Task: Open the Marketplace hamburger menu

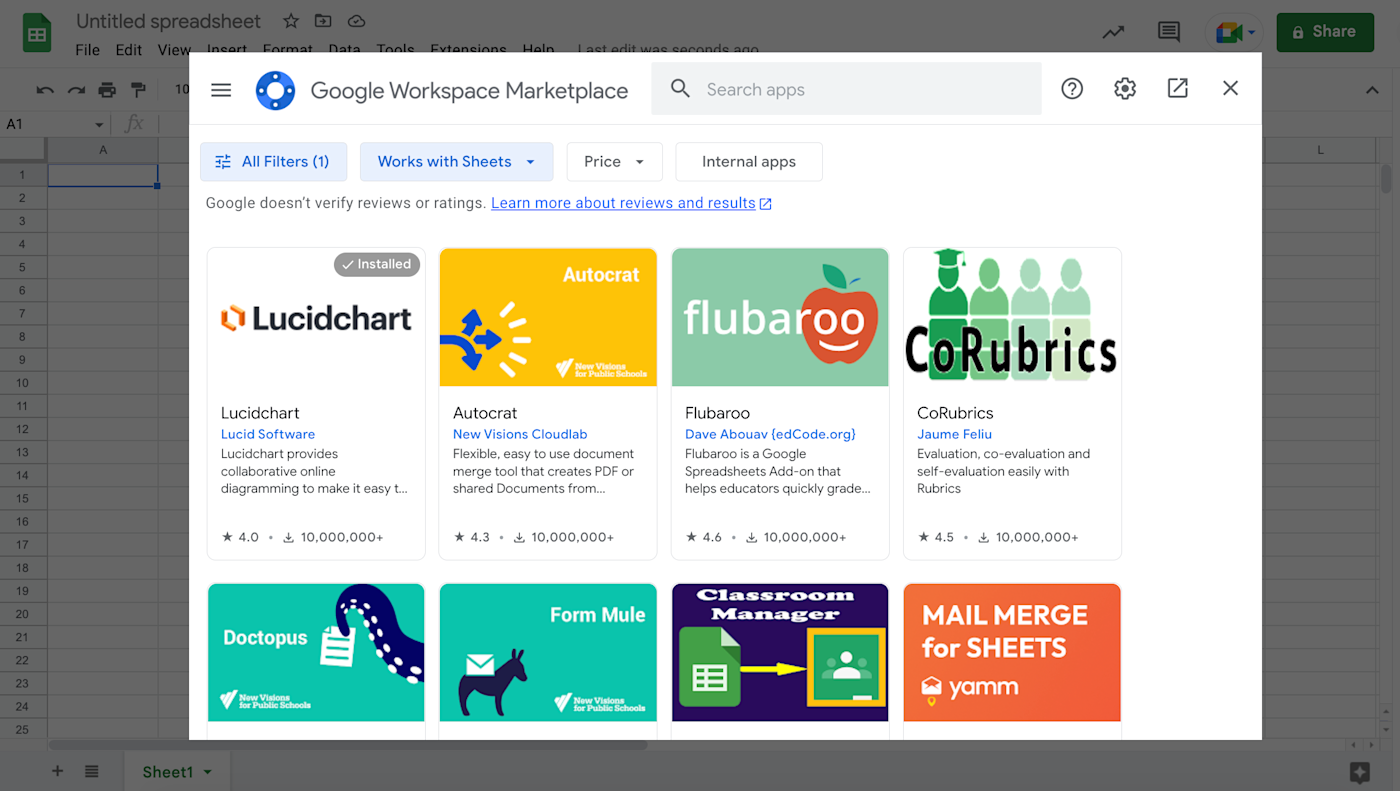Action: (221, 90)
